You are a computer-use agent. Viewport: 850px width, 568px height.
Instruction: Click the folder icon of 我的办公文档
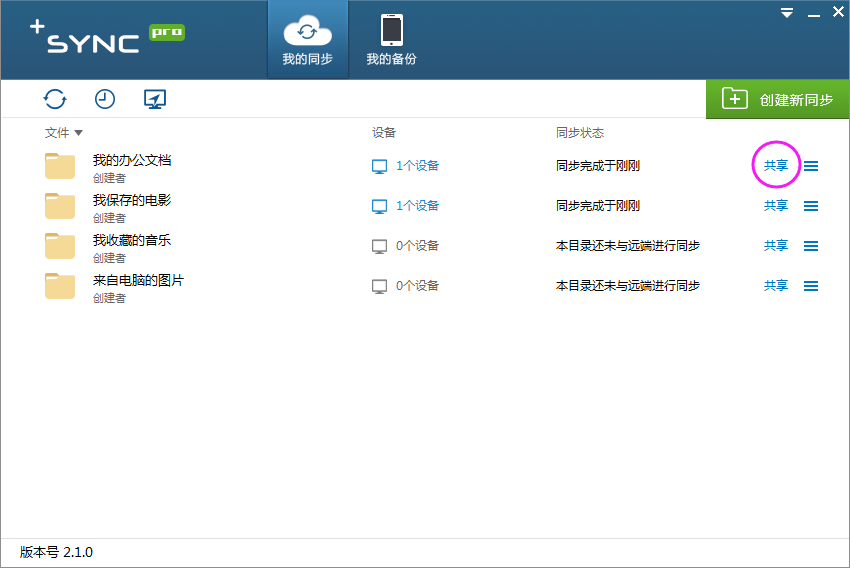(x=60, y=166)
